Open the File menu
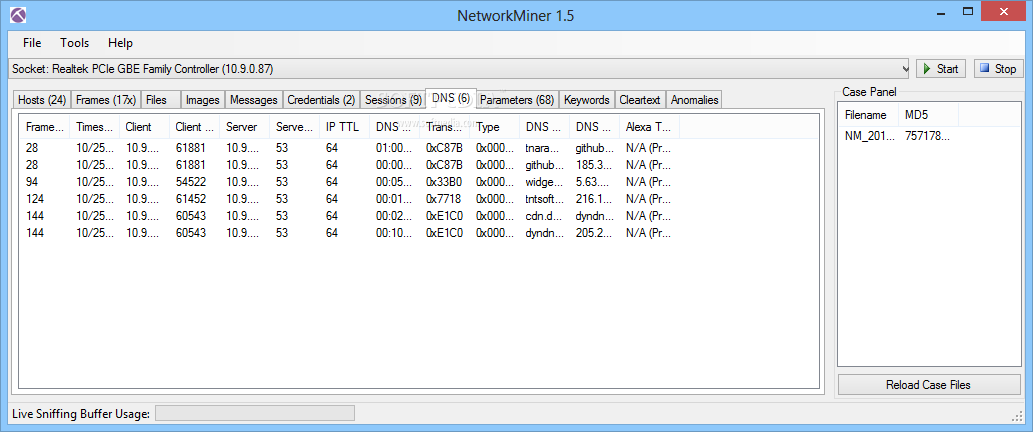Viewport: 1033px width, 432px height. pyautogui.click(x=32, y=43)
